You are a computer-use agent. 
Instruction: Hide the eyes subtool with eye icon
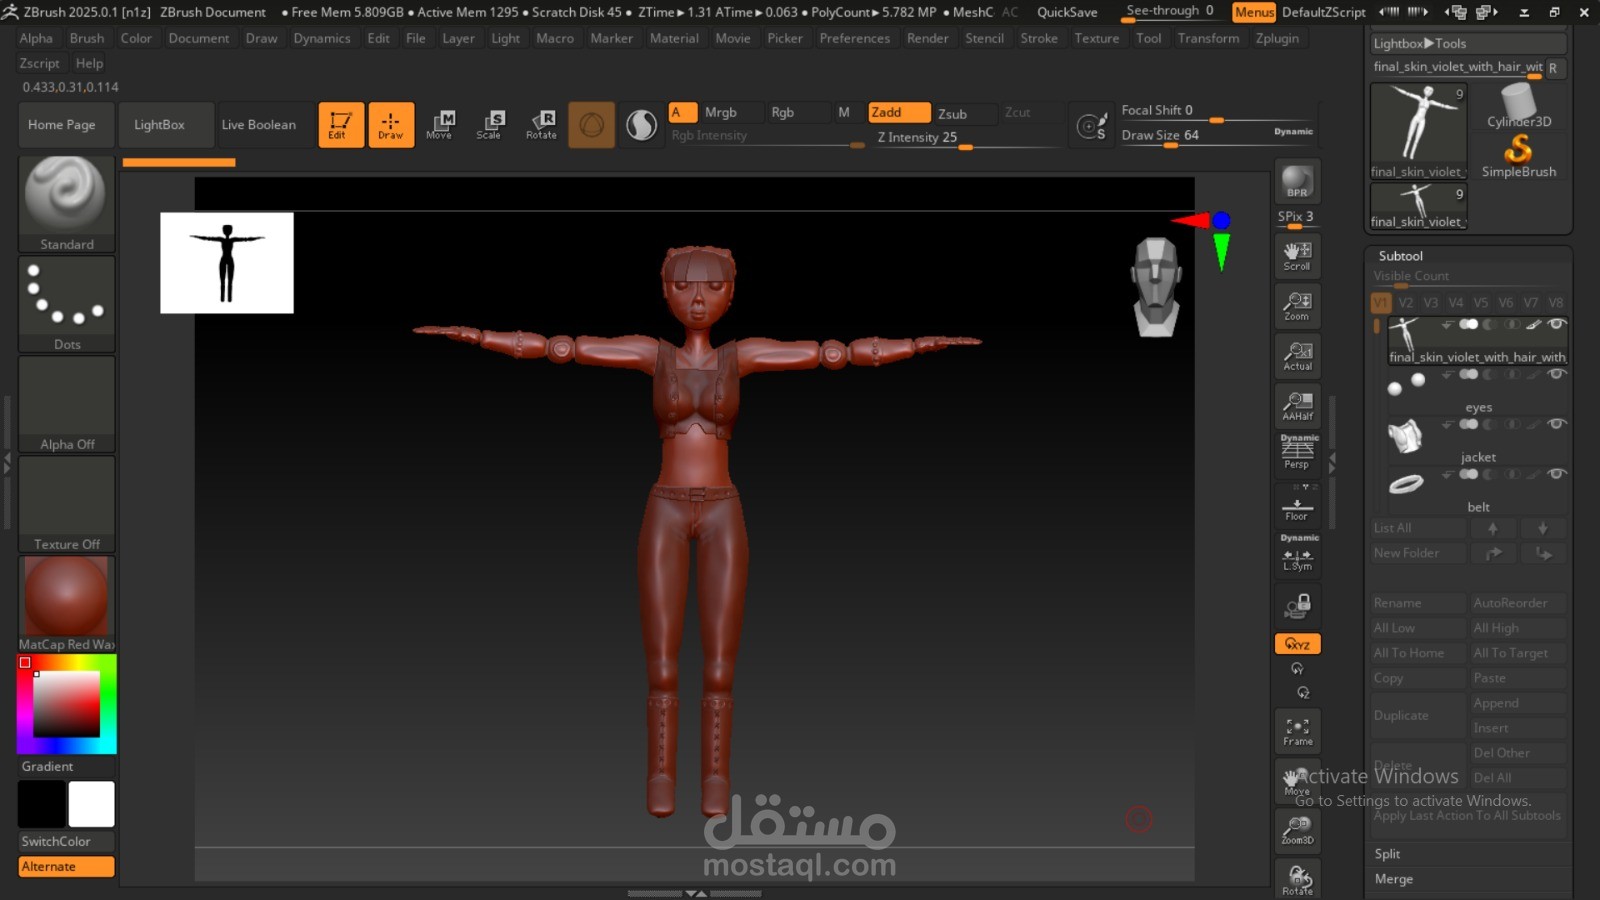tap(1556, 374)
